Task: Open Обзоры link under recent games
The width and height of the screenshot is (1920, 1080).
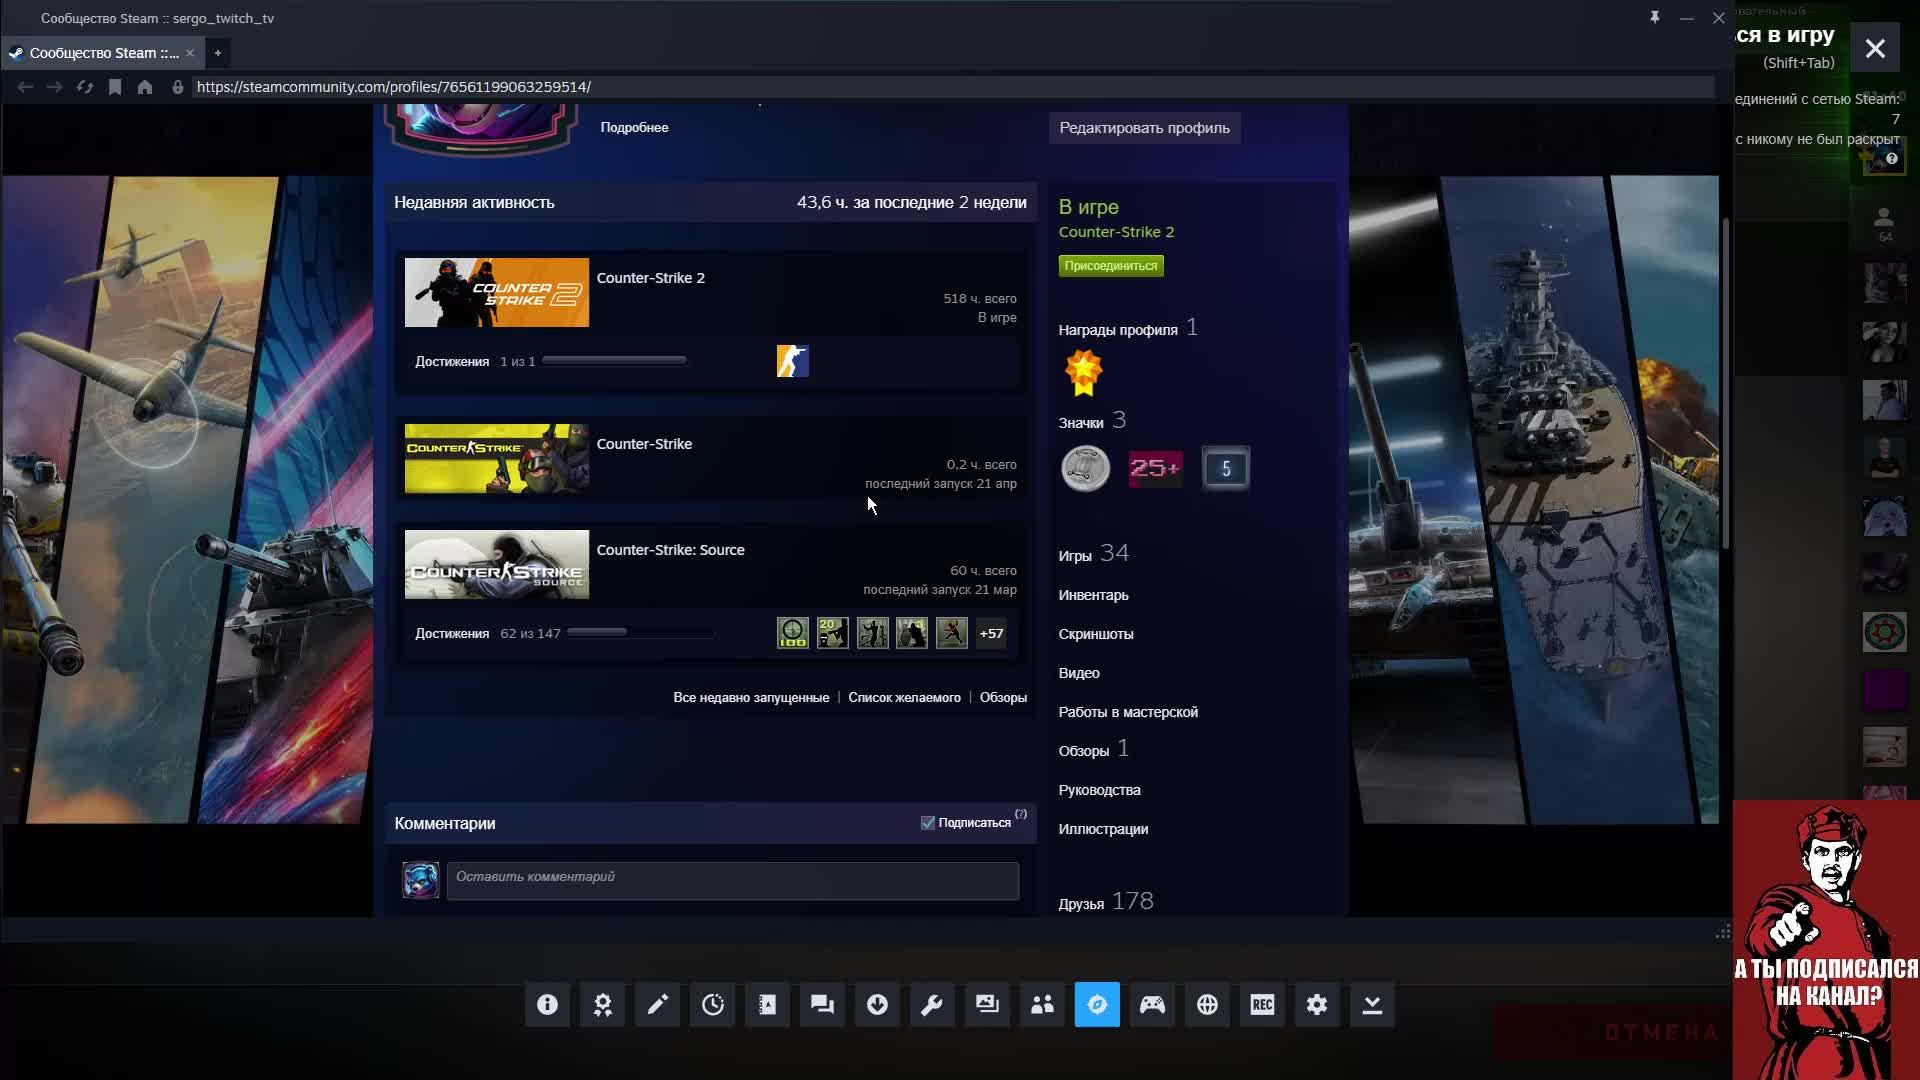Action: coord(1003,698)
